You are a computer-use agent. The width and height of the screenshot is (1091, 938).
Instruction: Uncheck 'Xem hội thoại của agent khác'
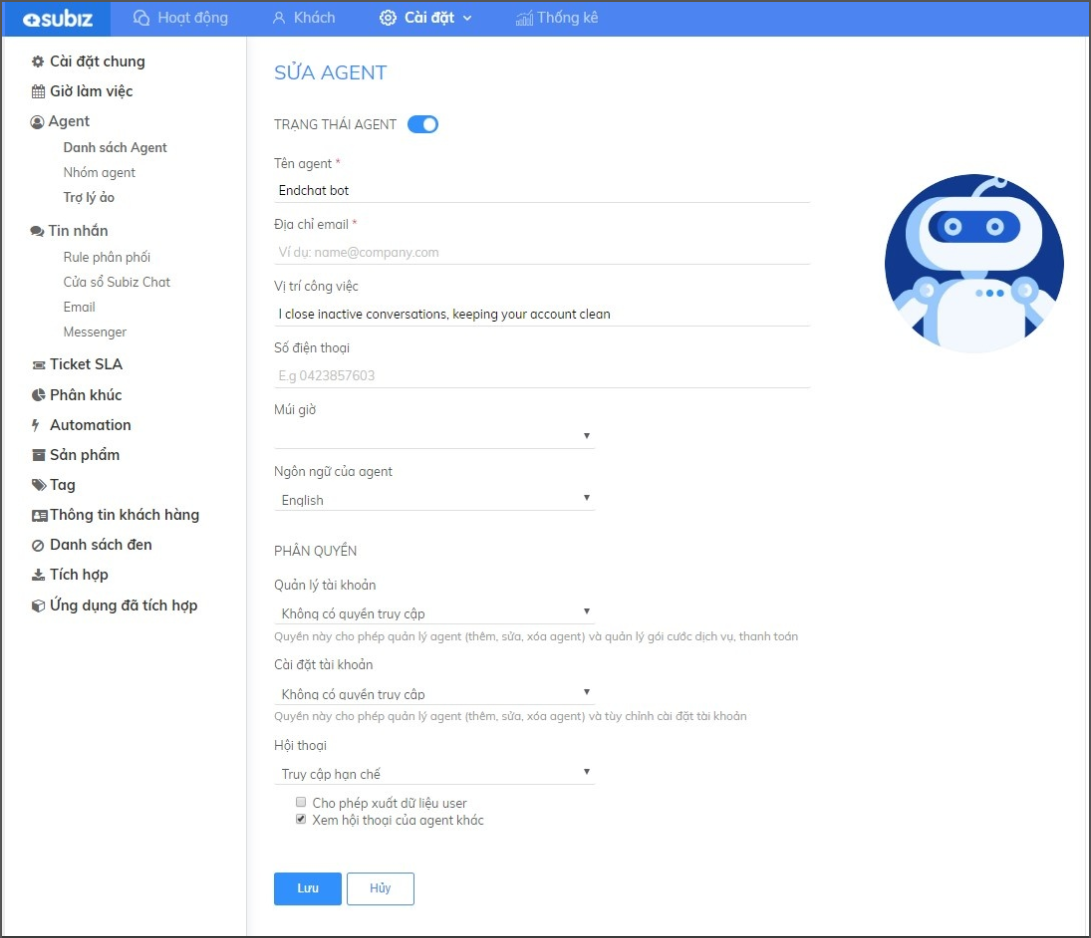coord(301,820)
